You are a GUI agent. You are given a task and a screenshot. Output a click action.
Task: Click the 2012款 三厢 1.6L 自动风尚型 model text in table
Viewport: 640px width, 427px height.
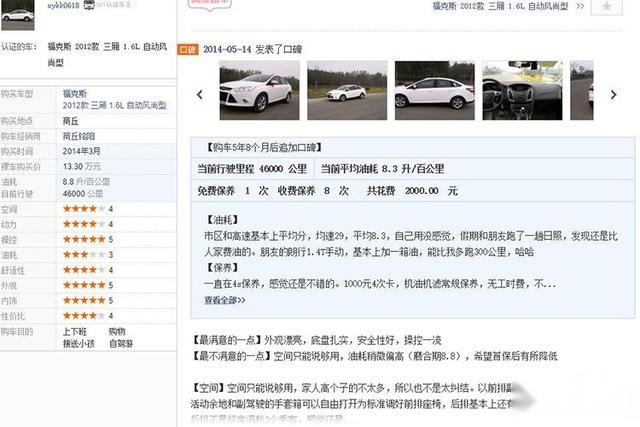click(114, 105)
